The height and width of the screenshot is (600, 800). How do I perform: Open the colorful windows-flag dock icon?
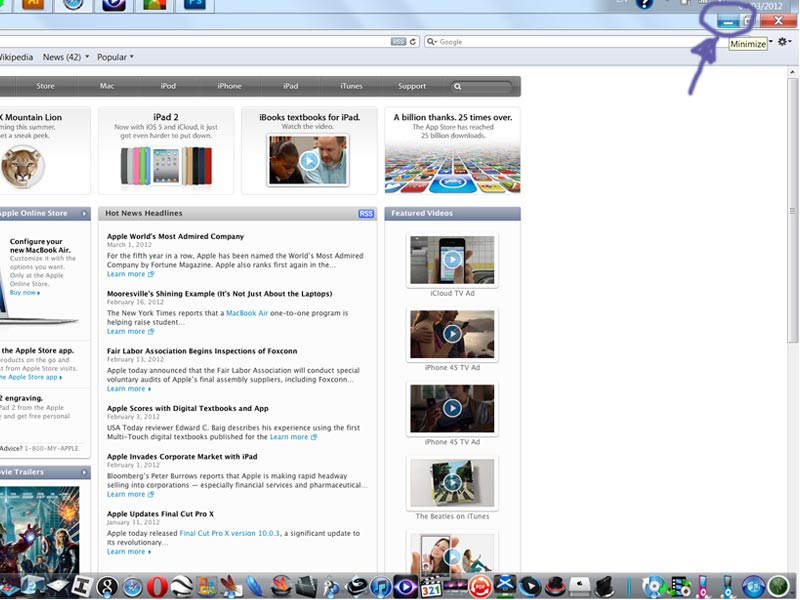click(207, 587)
